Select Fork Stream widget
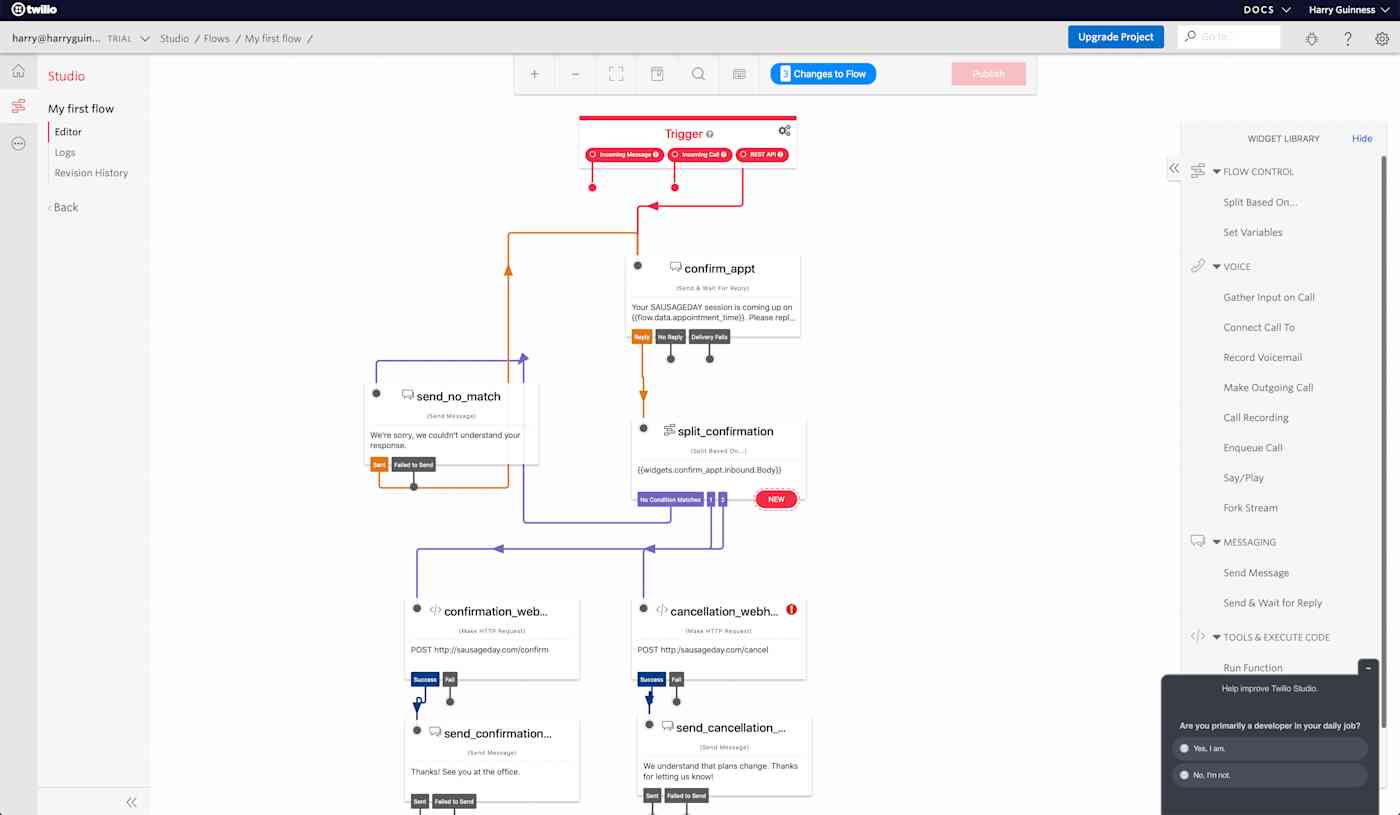This screenshot has width=1400, height=815. tap(1250, 508)
